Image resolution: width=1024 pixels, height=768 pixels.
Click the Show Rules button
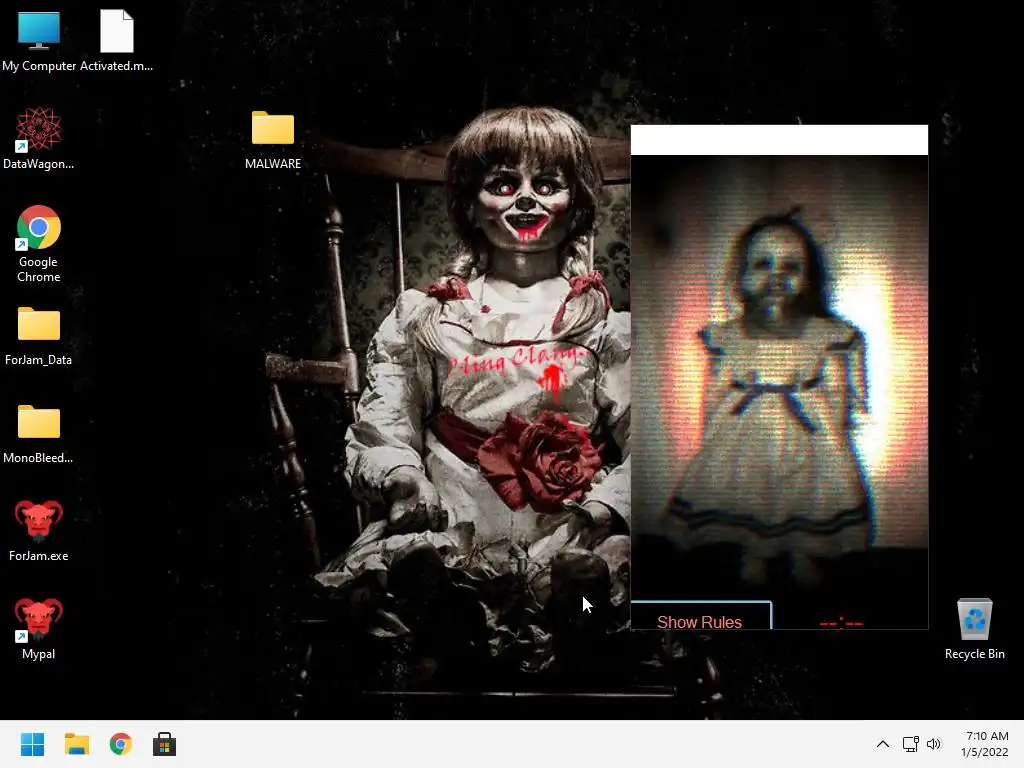tap(701, 615)
